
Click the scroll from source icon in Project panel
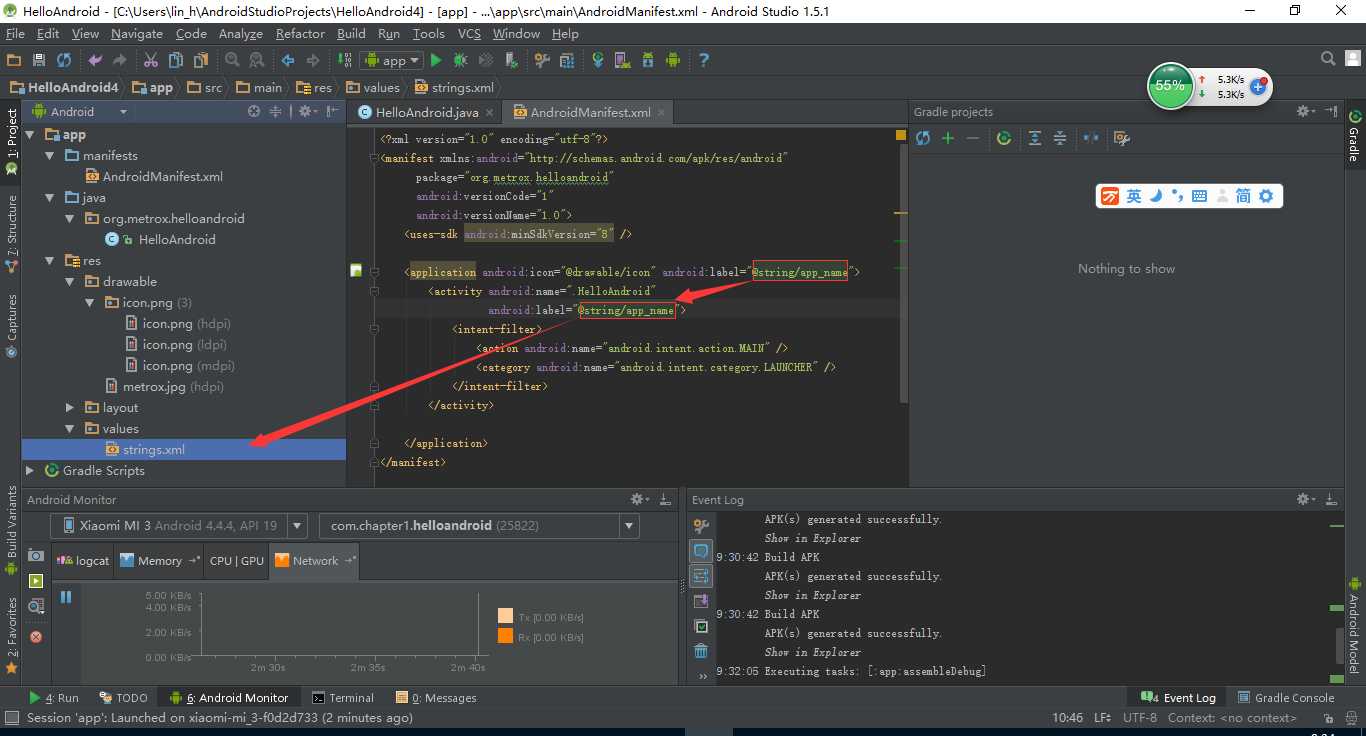point(254,112)
